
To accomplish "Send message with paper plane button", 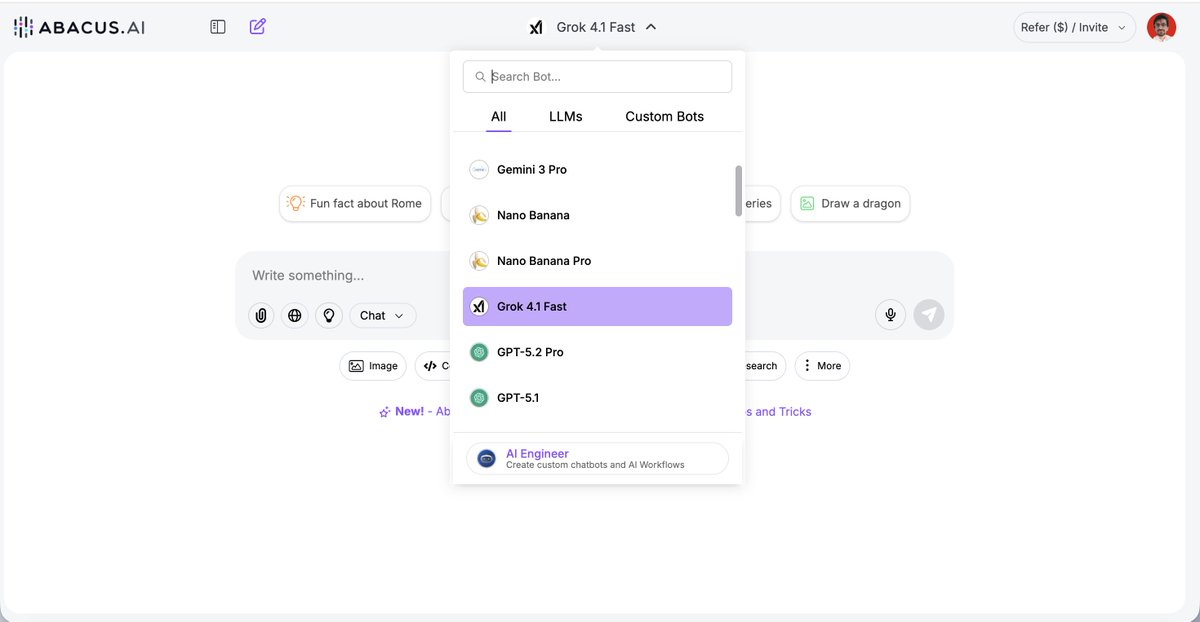I will [929, 315].
